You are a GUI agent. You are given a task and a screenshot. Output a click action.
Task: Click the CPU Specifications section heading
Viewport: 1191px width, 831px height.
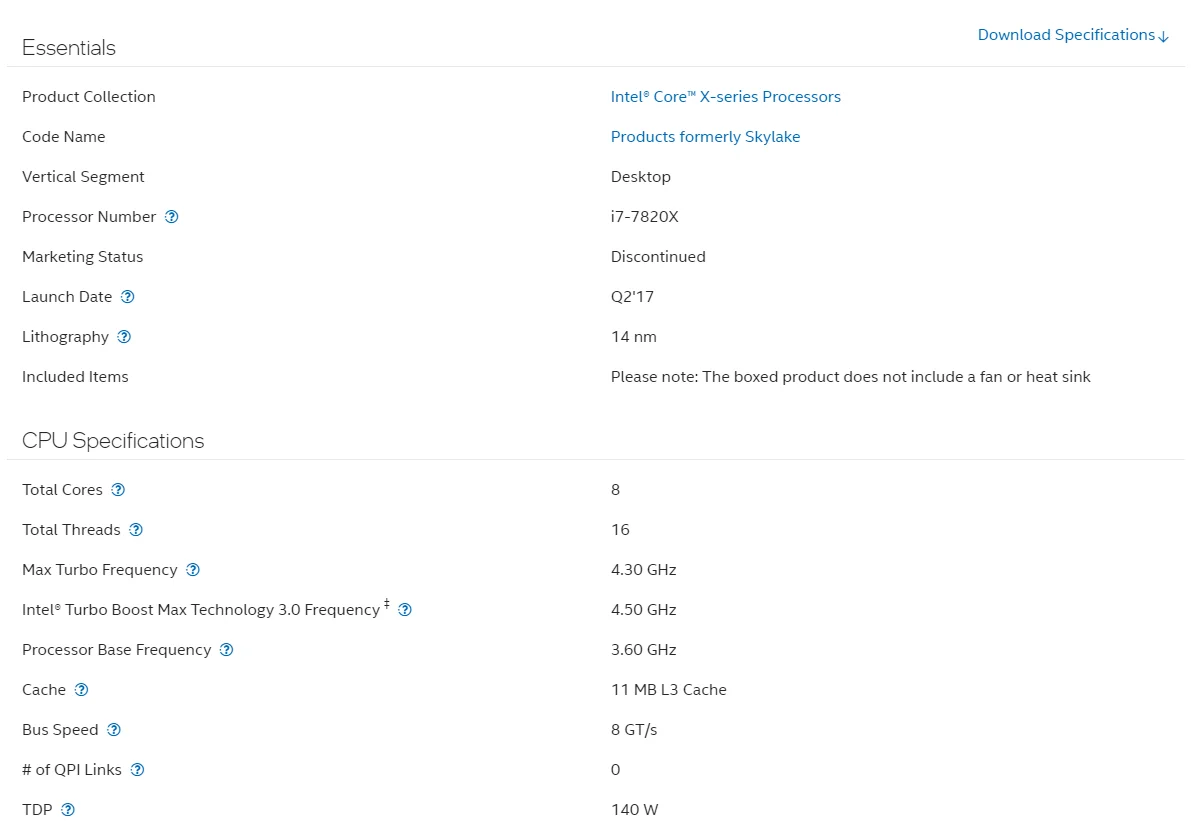point(113,441)
